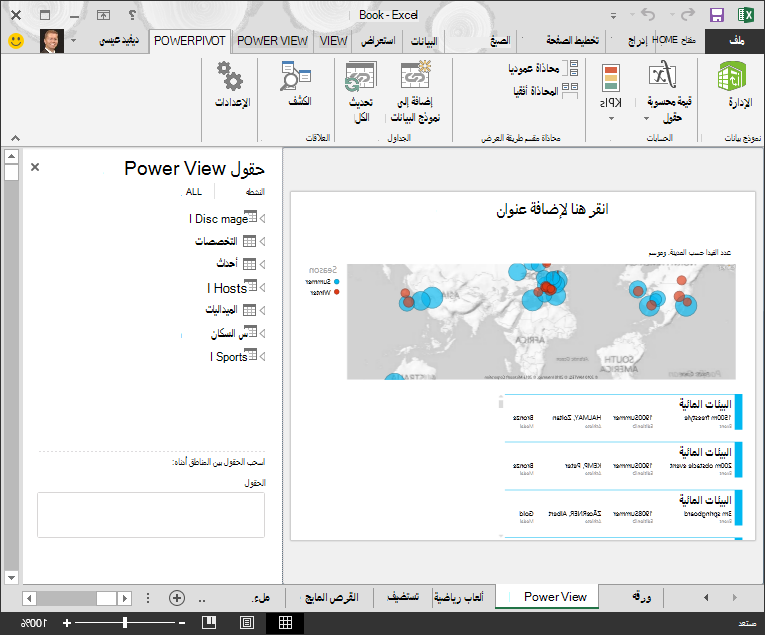Add a new sheet with the plus button
Viewport: 765px width, 635px height.
point(177,598)
